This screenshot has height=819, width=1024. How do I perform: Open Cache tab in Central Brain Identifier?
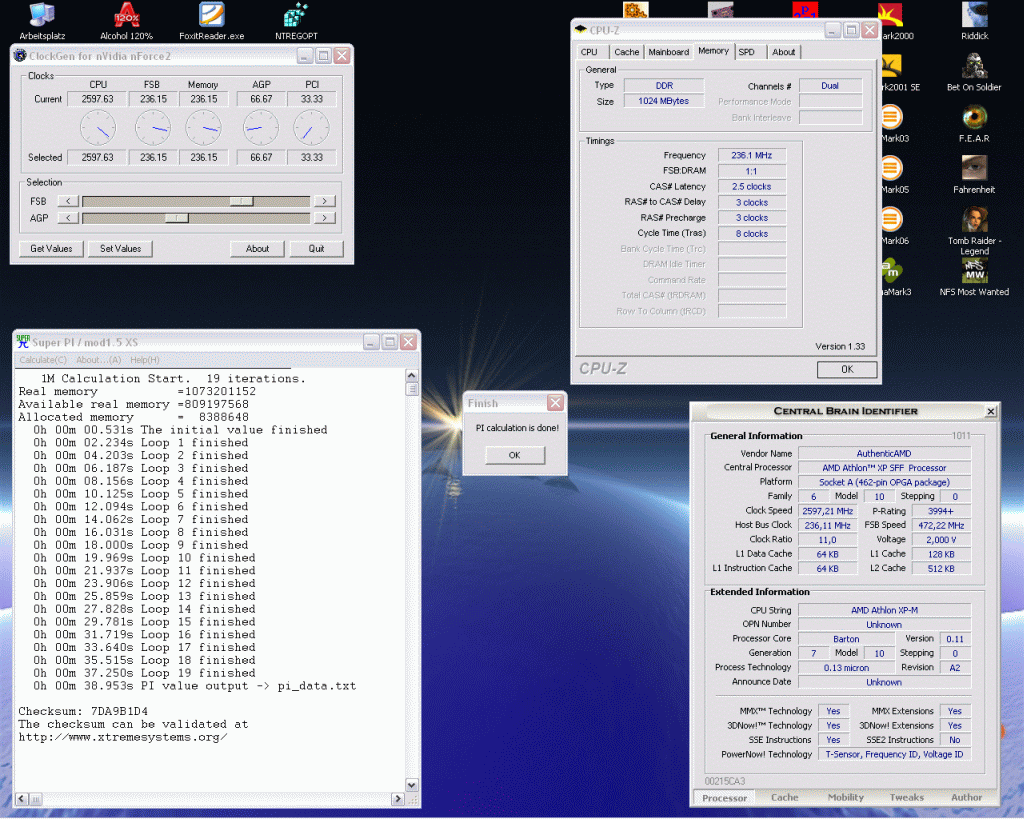pyautogui.click(x=784, y=797)
